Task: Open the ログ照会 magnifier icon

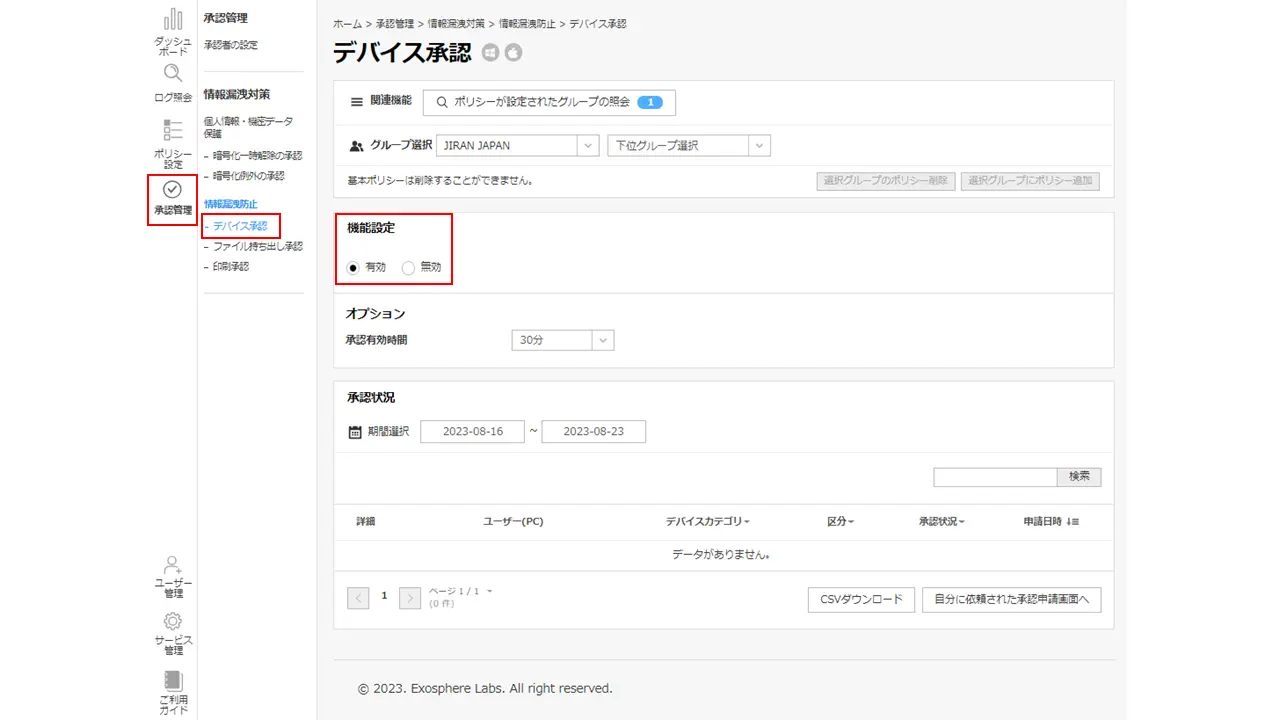Action: coord(172,74)
